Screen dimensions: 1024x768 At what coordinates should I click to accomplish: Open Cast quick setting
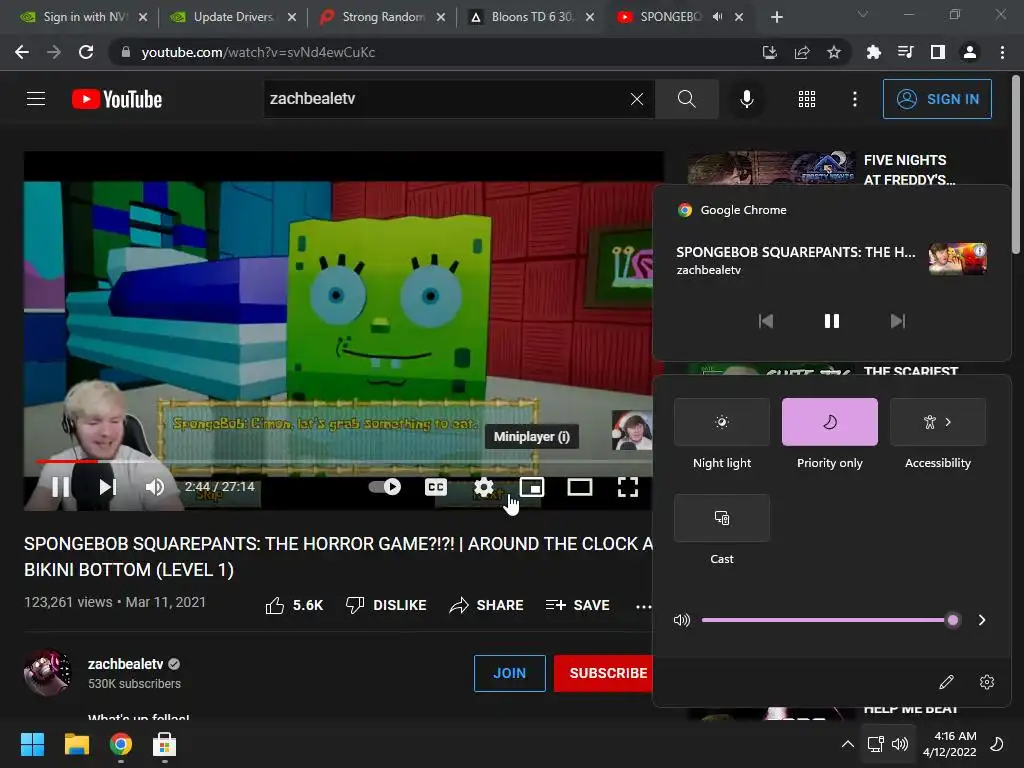click(x=722, y=518)
